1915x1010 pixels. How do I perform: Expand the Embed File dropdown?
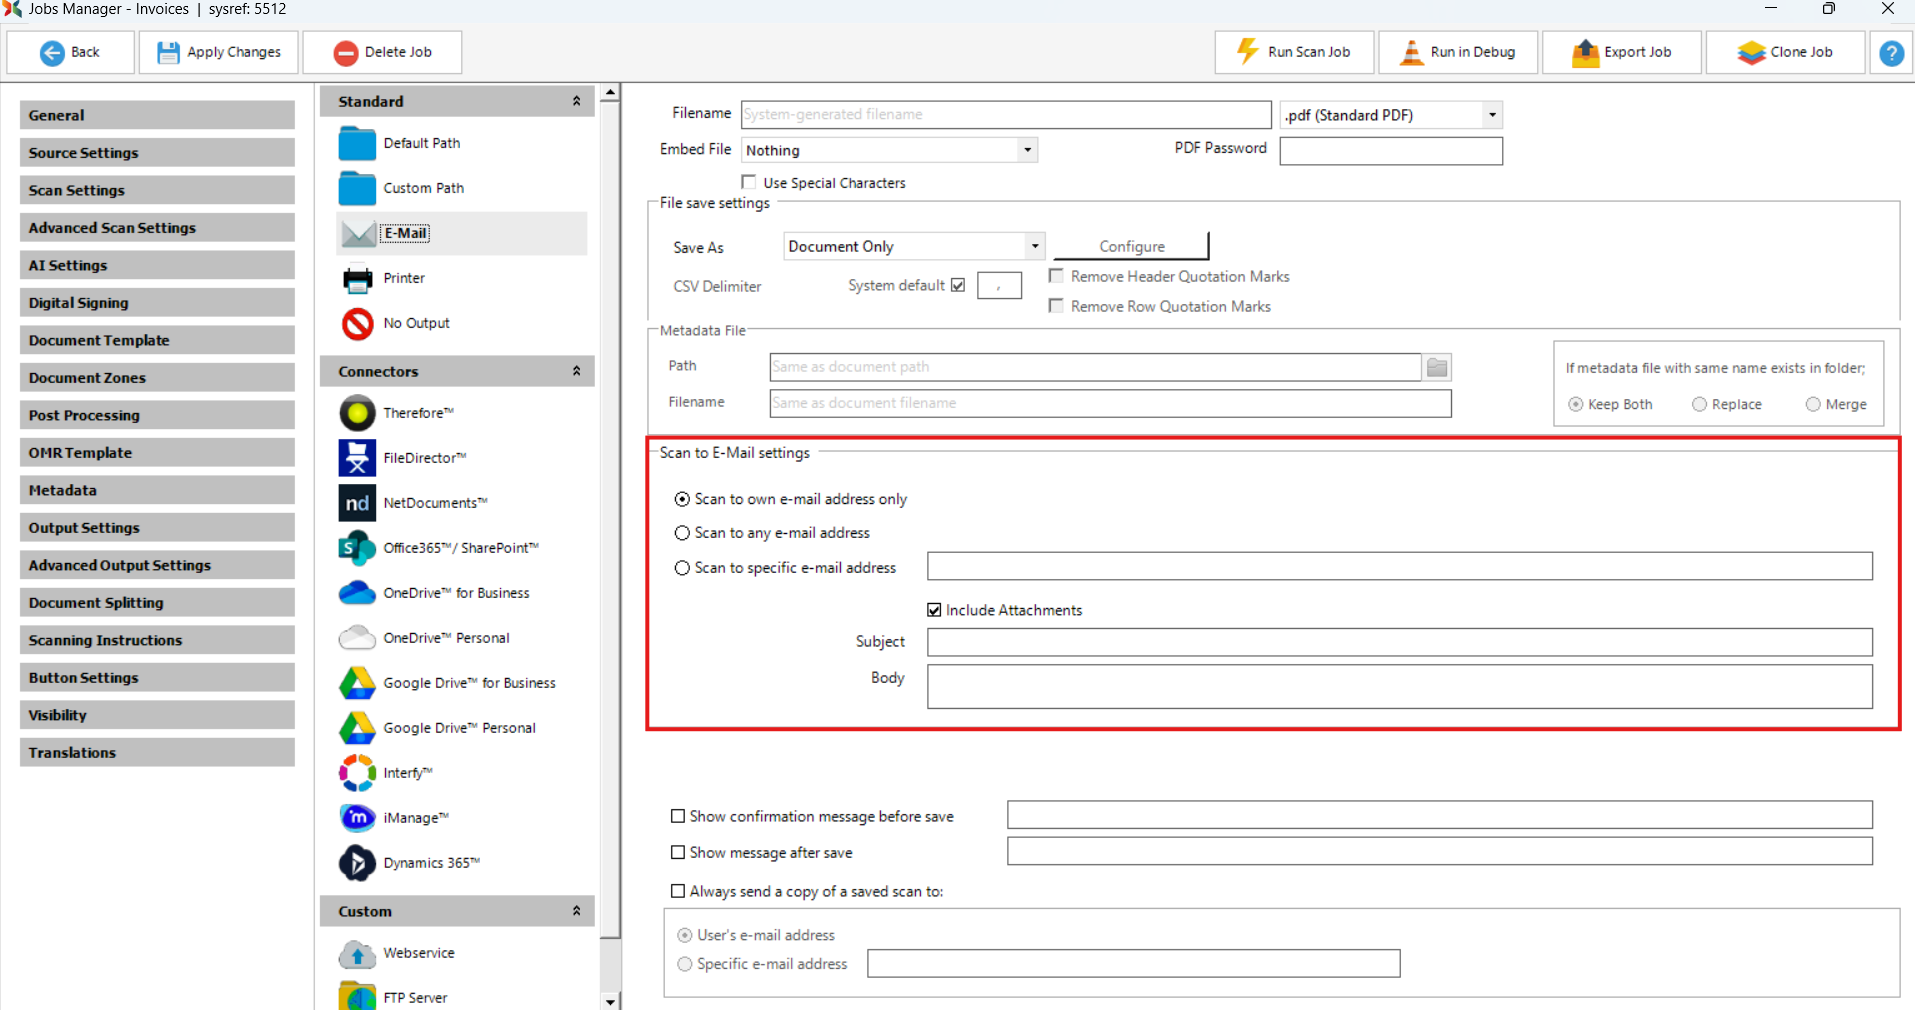pos(1026,150)
